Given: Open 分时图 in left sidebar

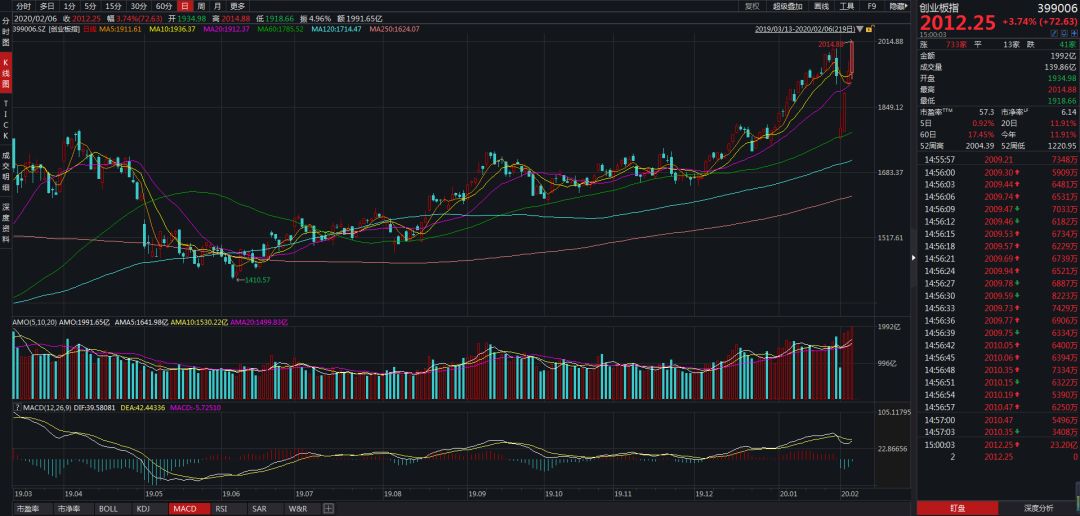Looking at the screenshot, I should point(6,32).
